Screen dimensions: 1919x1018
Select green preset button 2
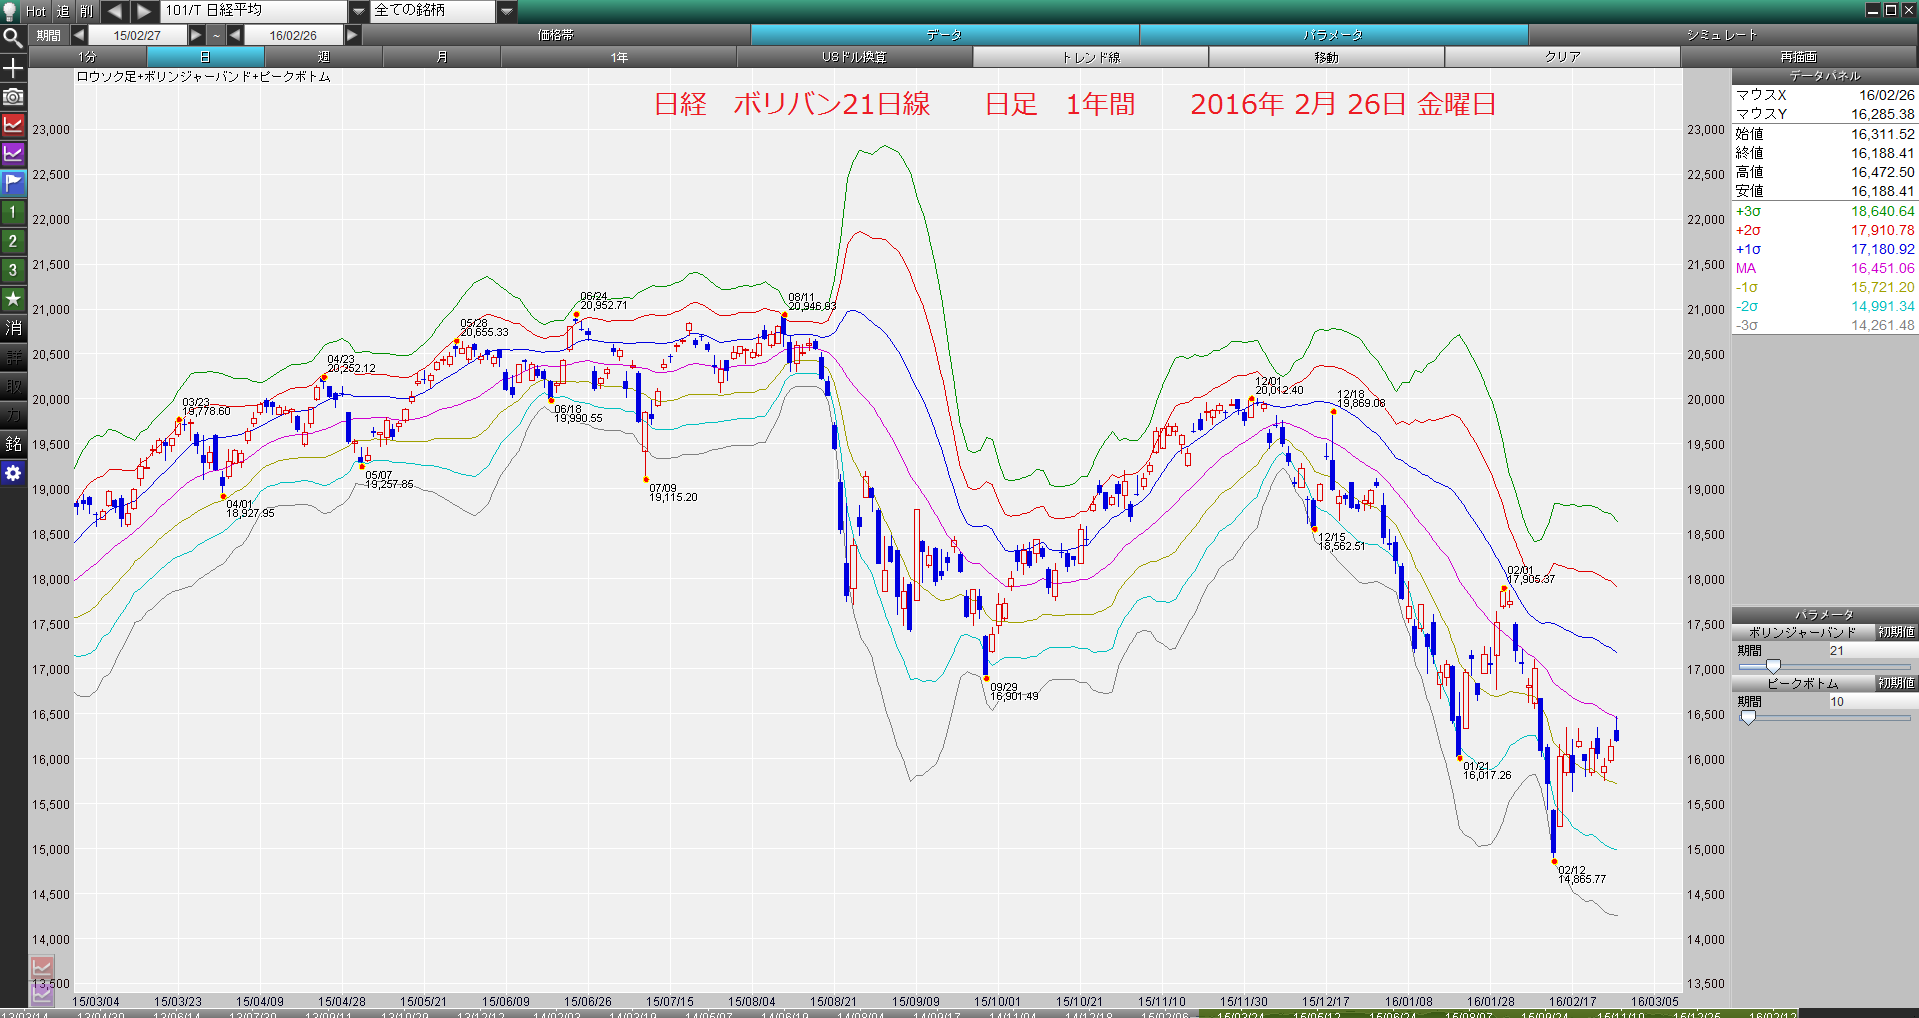13,241
